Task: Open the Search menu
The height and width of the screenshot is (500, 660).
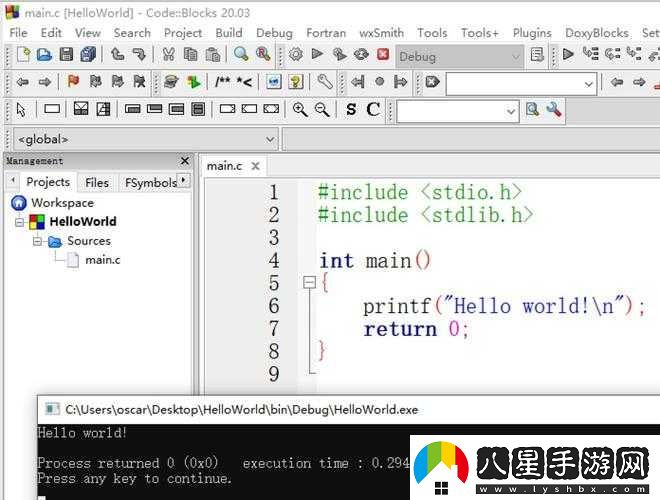Action: coord(132,33)
